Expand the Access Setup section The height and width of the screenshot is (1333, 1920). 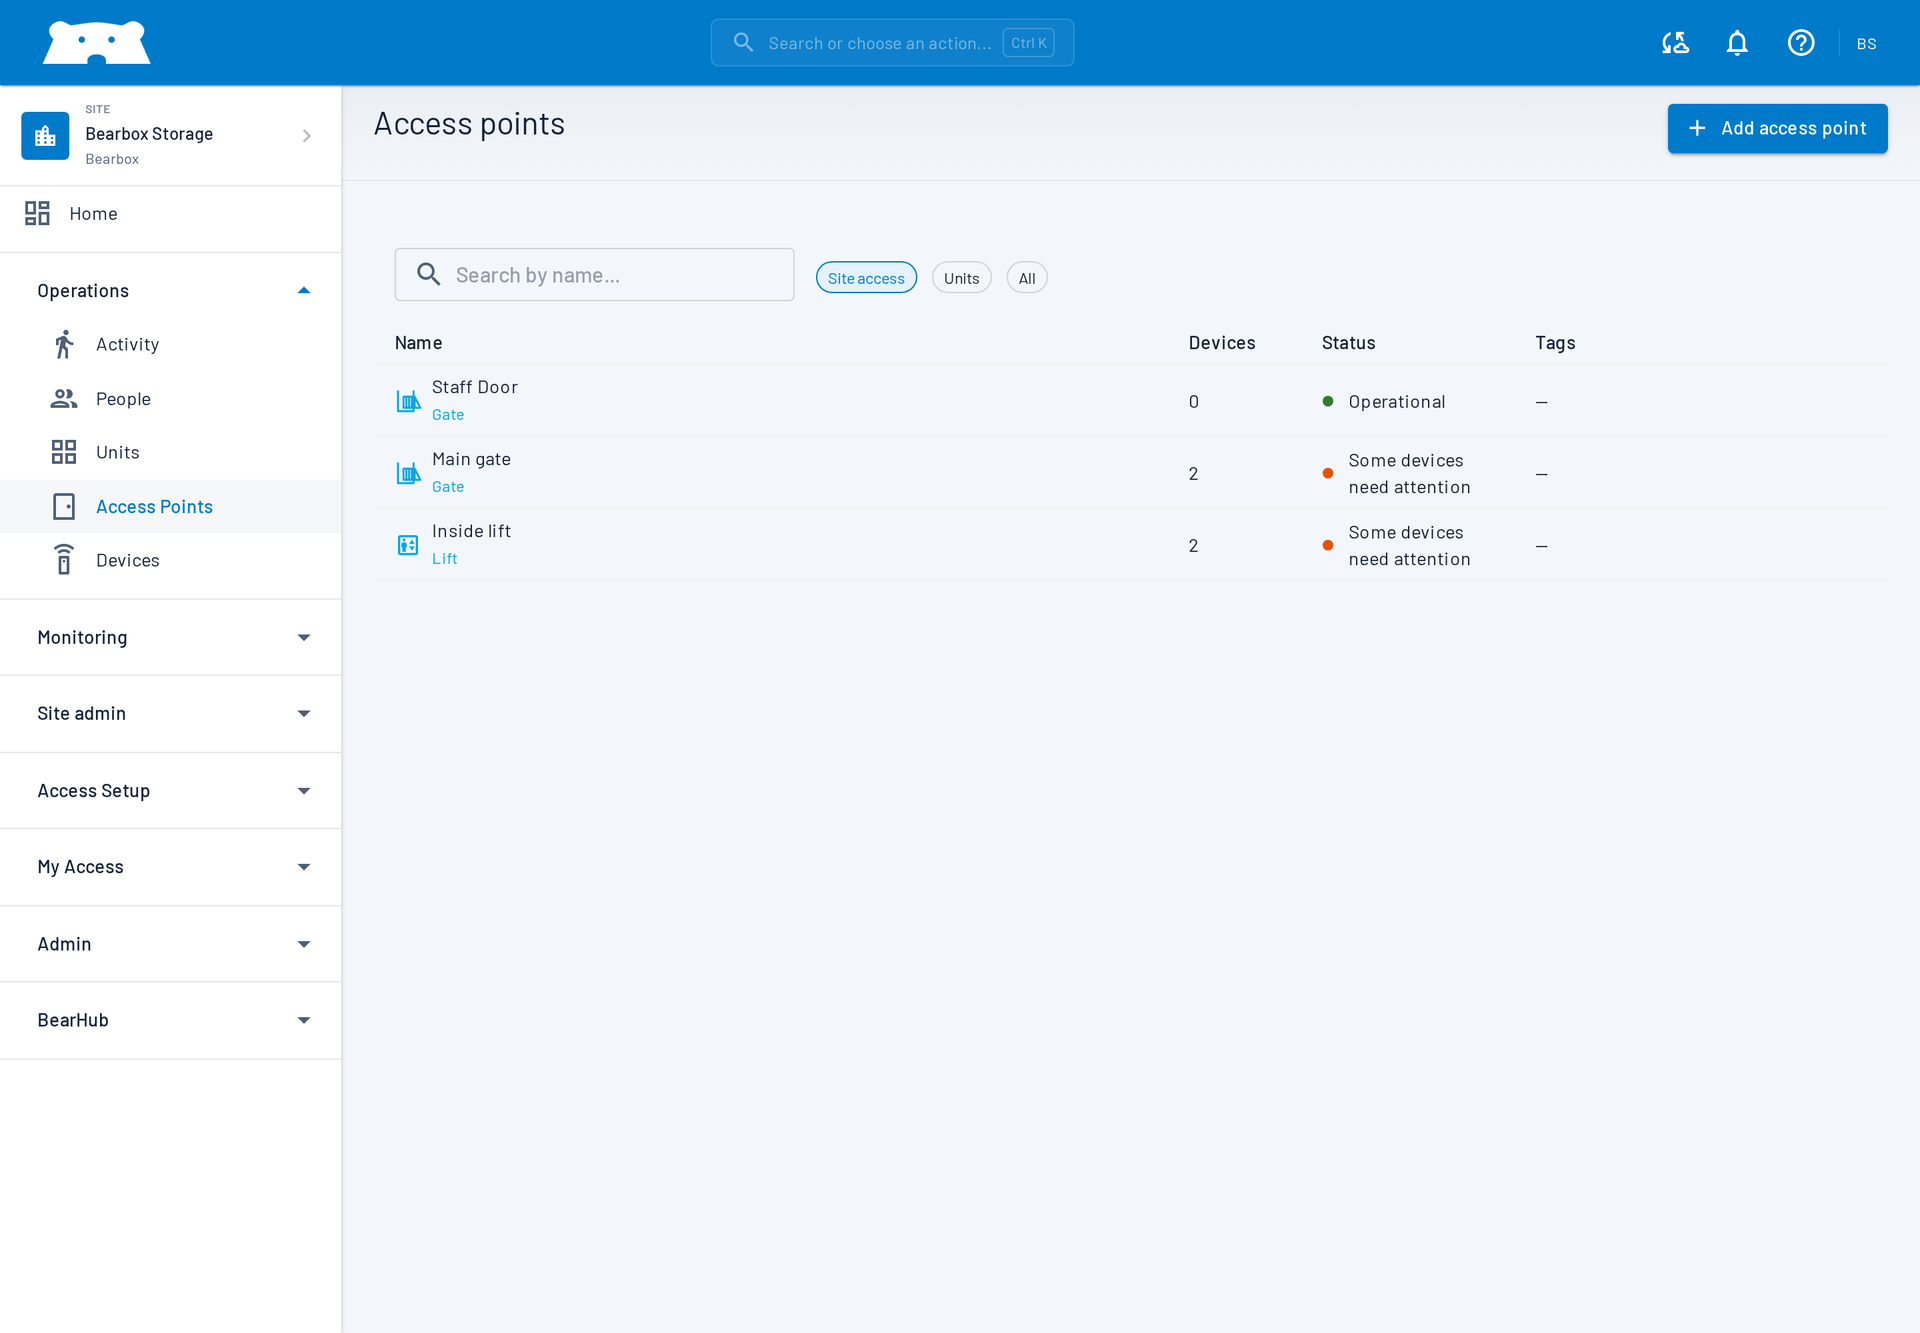click(170, 790)
